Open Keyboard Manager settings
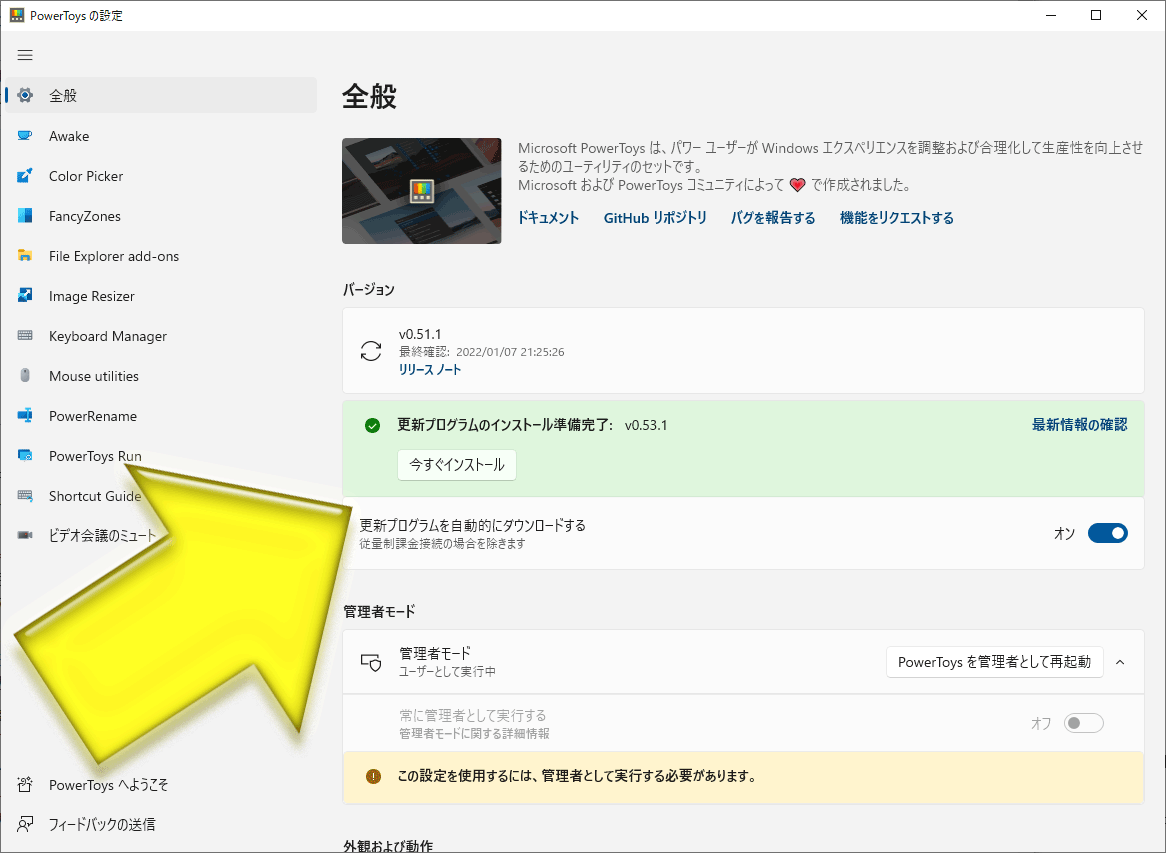This screenshot has width=1166, height=853. 161,336
